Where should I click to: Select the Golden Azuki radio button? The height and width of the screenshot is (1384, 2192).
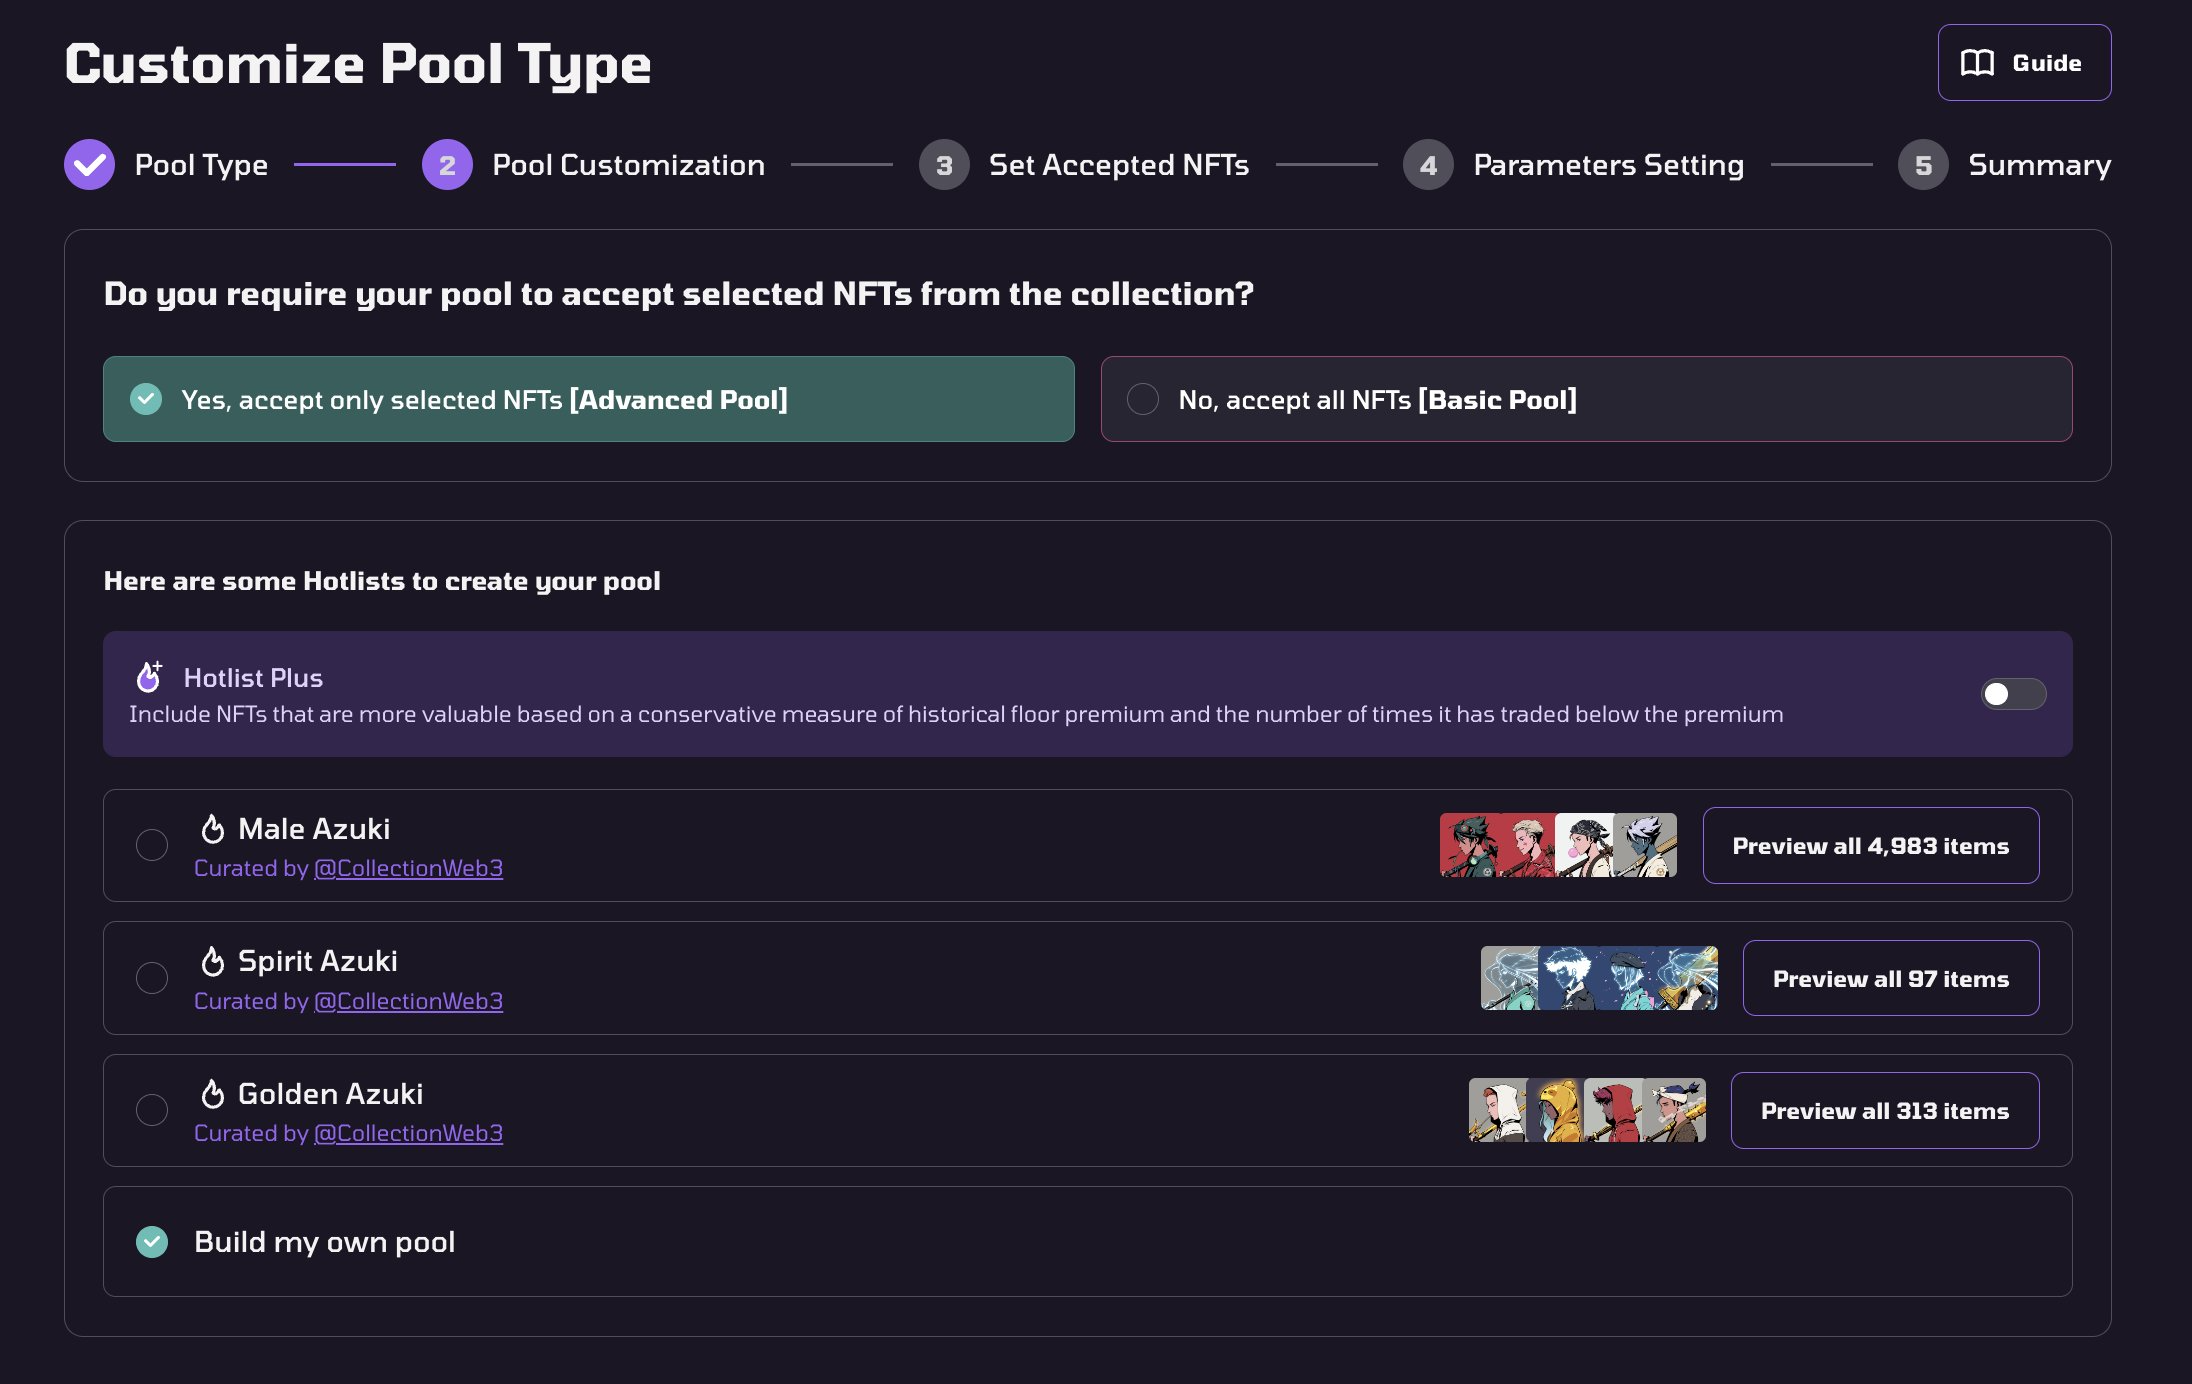pyautogui.click(x=152, y=1110)
